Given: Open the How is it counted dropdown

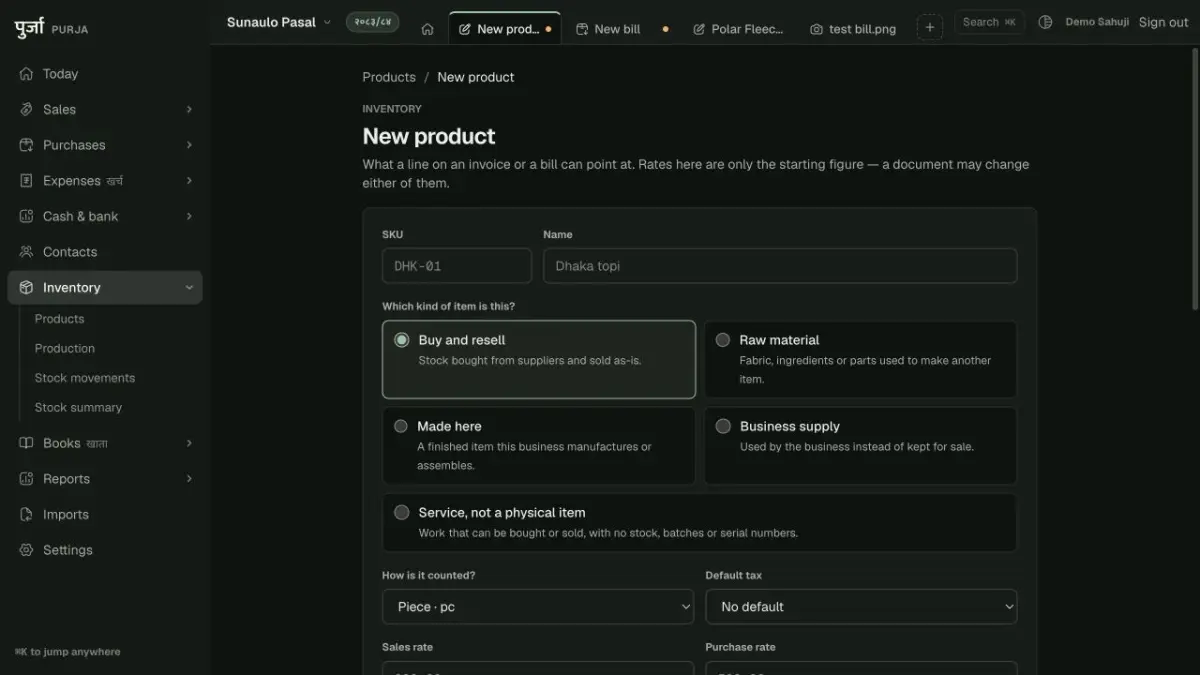Looking at the screenshot, I should click(x=538, y=607).
